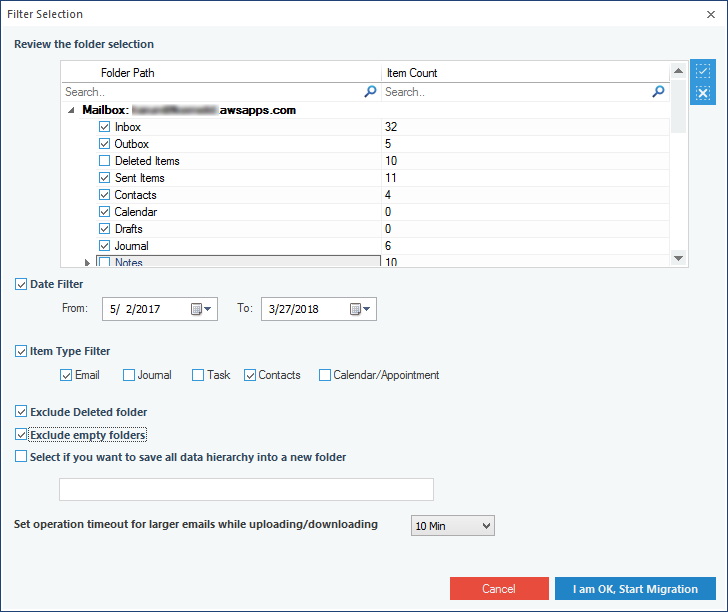Screen dimensions: 728x612
Task: Collapse the Mailbox tree node
Action: click(71, 111)
